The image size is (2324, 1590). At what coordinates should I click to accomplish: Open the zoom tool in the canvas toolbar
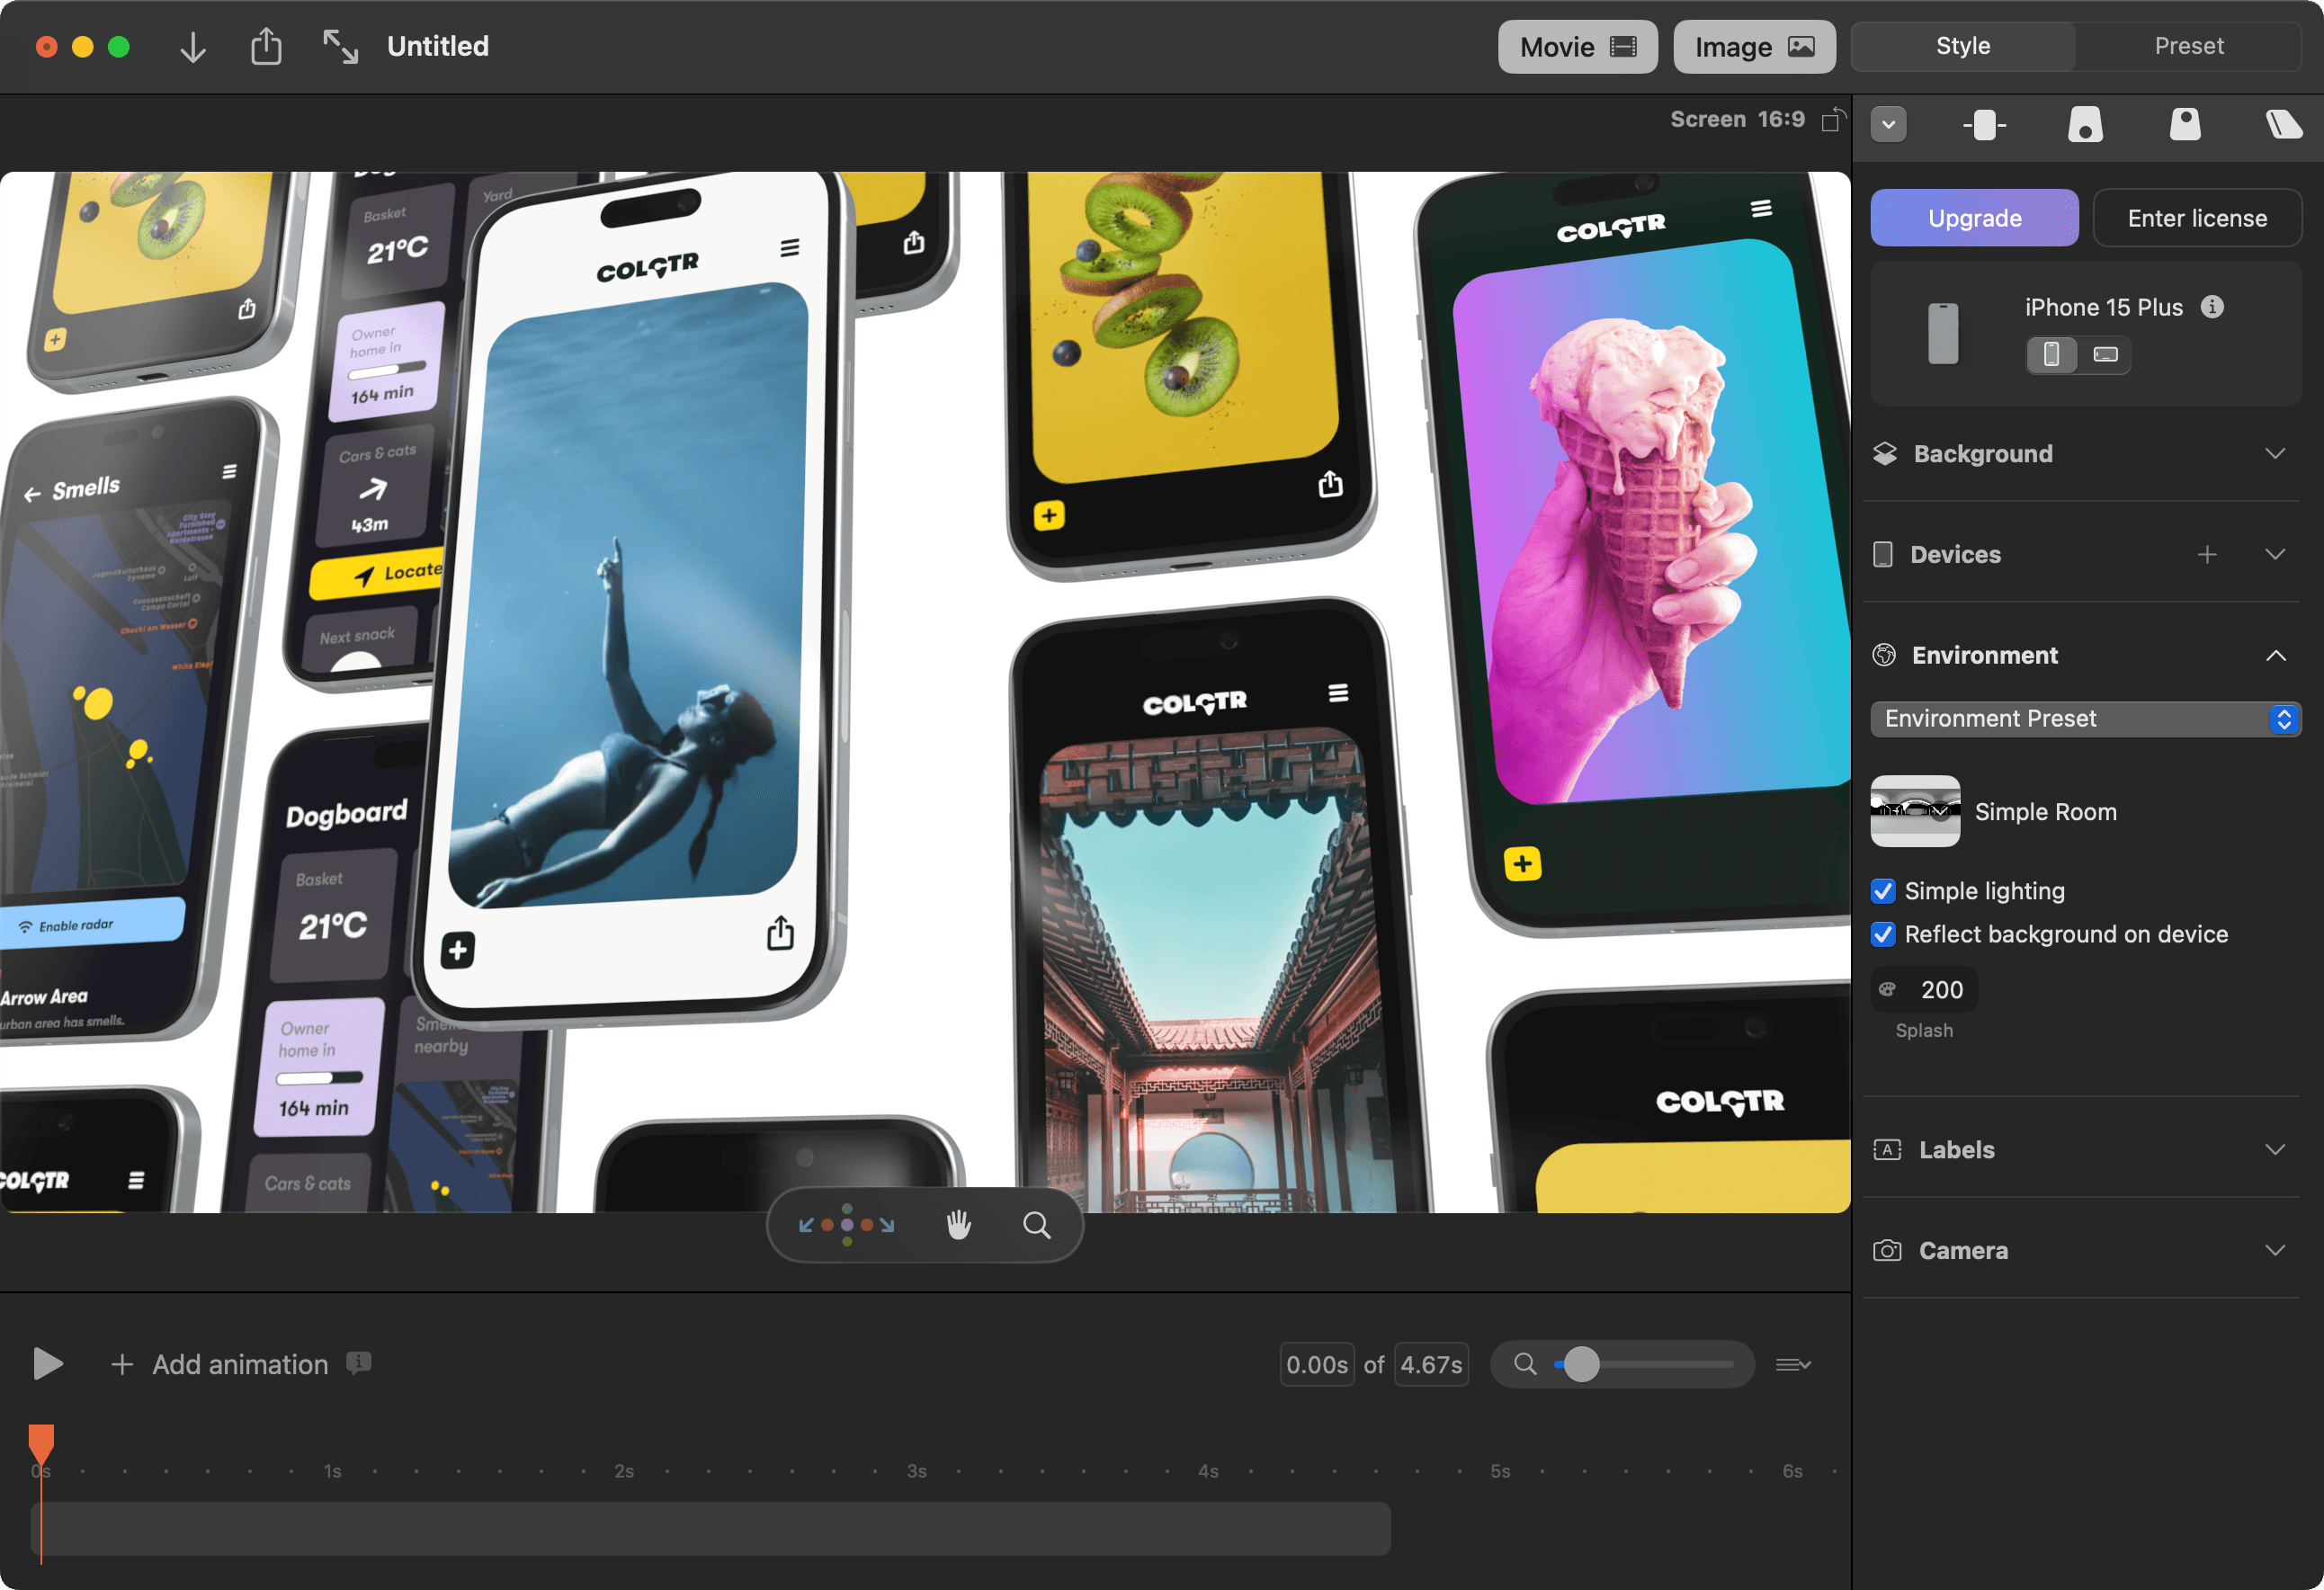pos(1037,1224)
